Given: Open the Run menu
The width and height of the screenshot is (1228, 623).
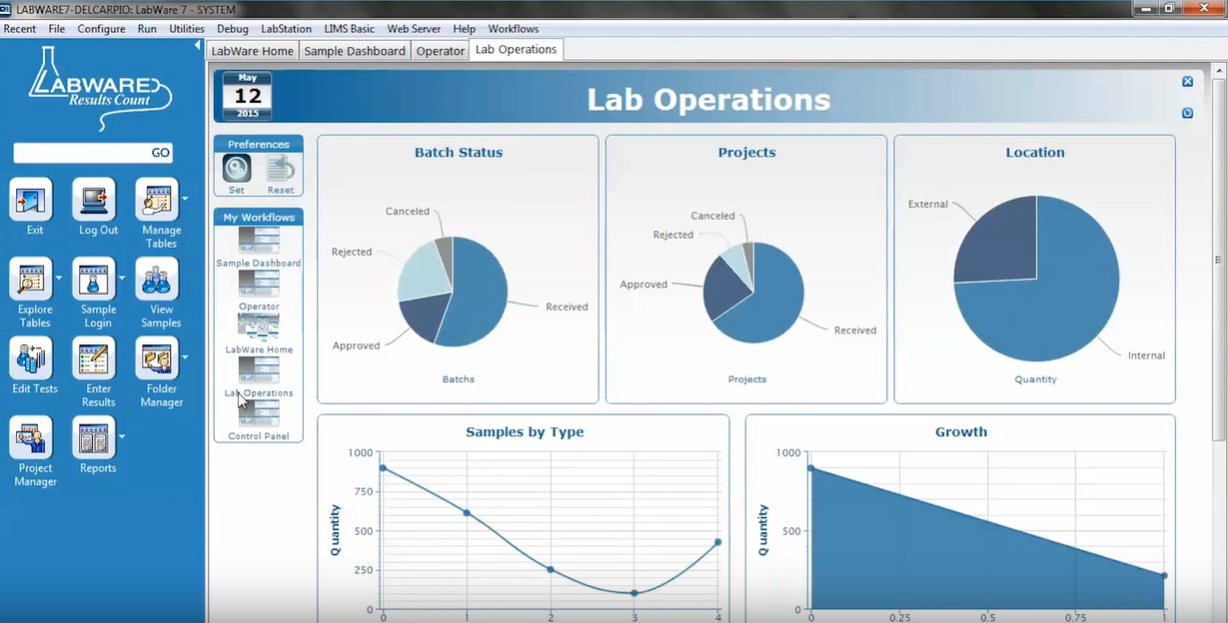Looking at the screenshot, I should 147,29.
